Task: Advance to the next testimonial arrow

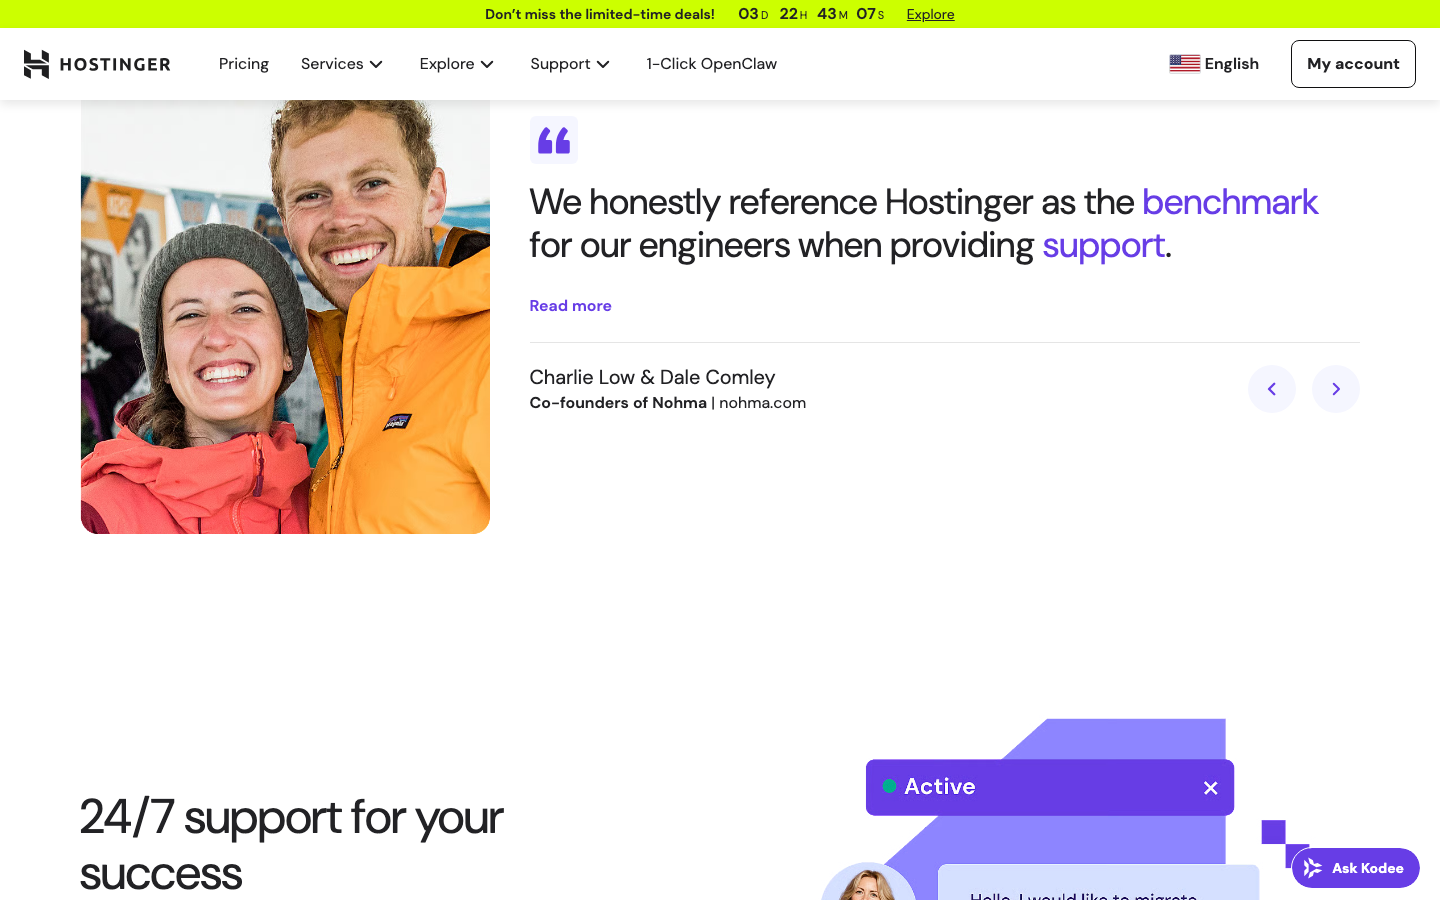Action: coord(1335,388)
